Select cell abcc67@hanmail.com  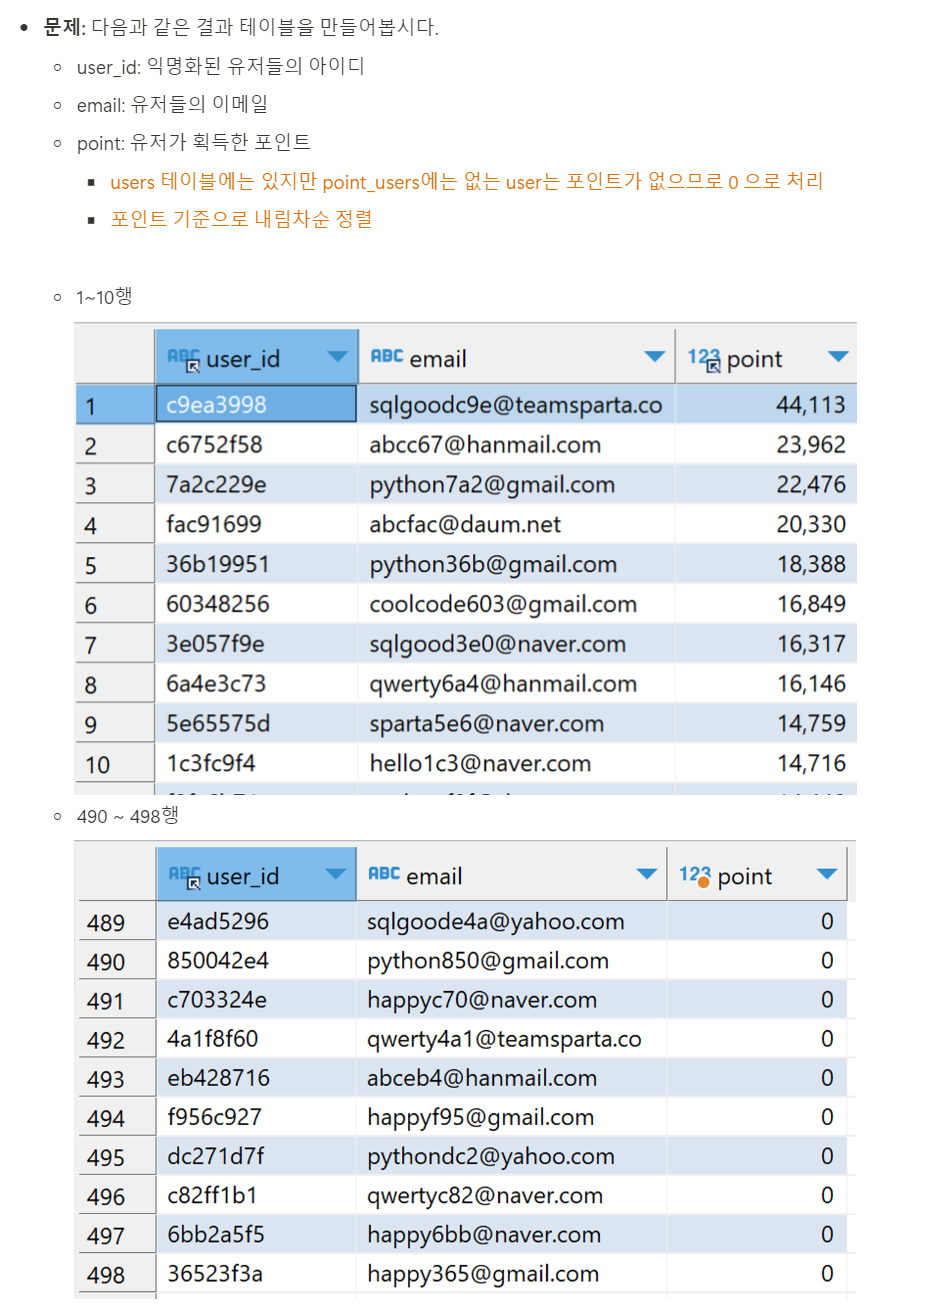517,444
